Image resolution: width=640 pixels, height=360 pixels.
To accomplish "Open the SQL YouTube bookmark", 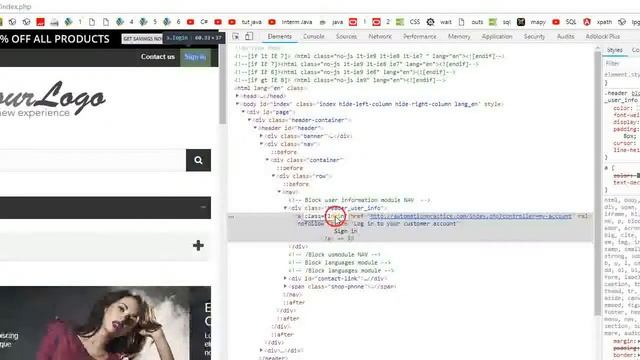I will pyautogui.click(x=564, y=22).
